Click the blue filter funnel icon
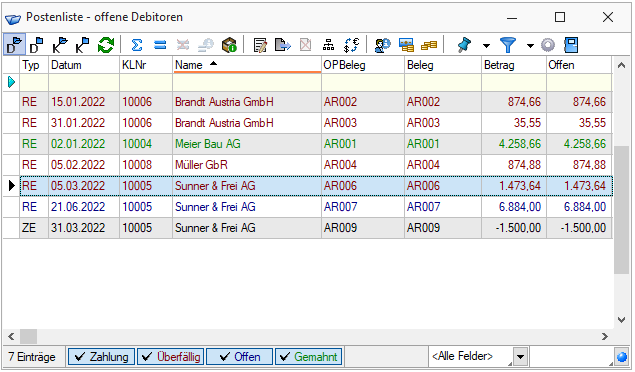The width and height of the screenshot is (635, 372). tap(508, 45)
